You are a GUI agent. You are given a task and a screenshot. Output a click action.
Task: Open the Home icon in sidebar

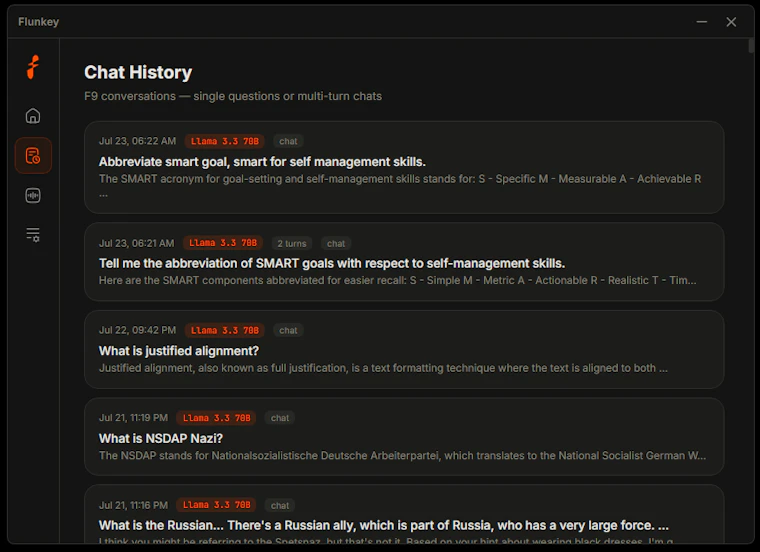tap(33, 116)
